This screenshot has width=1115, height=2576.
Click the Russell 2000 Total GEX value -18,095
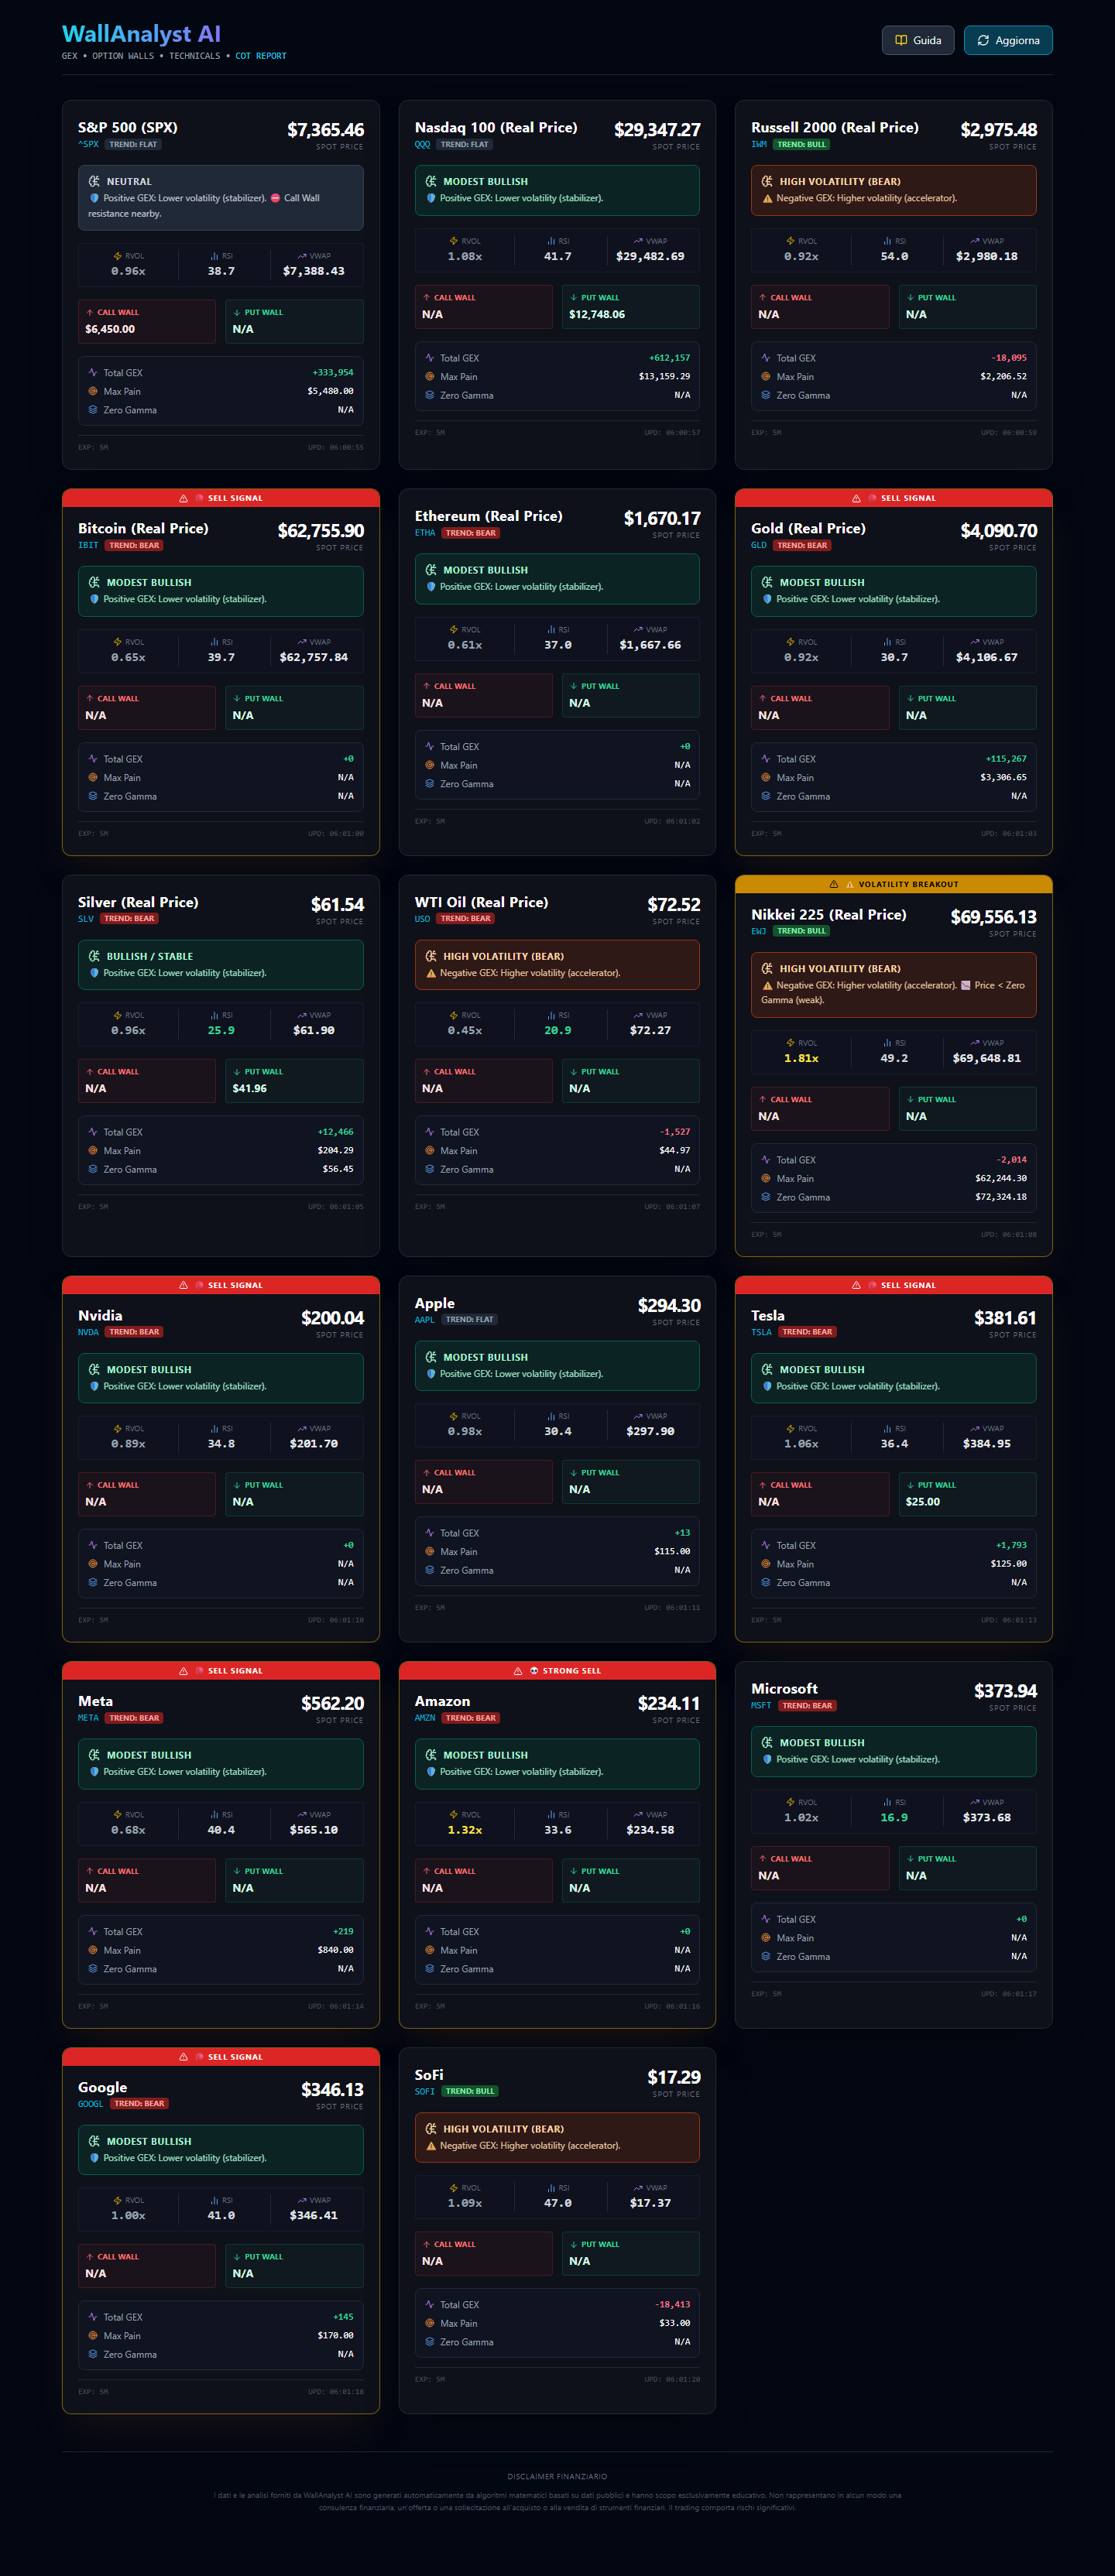tap(1009, 357)
